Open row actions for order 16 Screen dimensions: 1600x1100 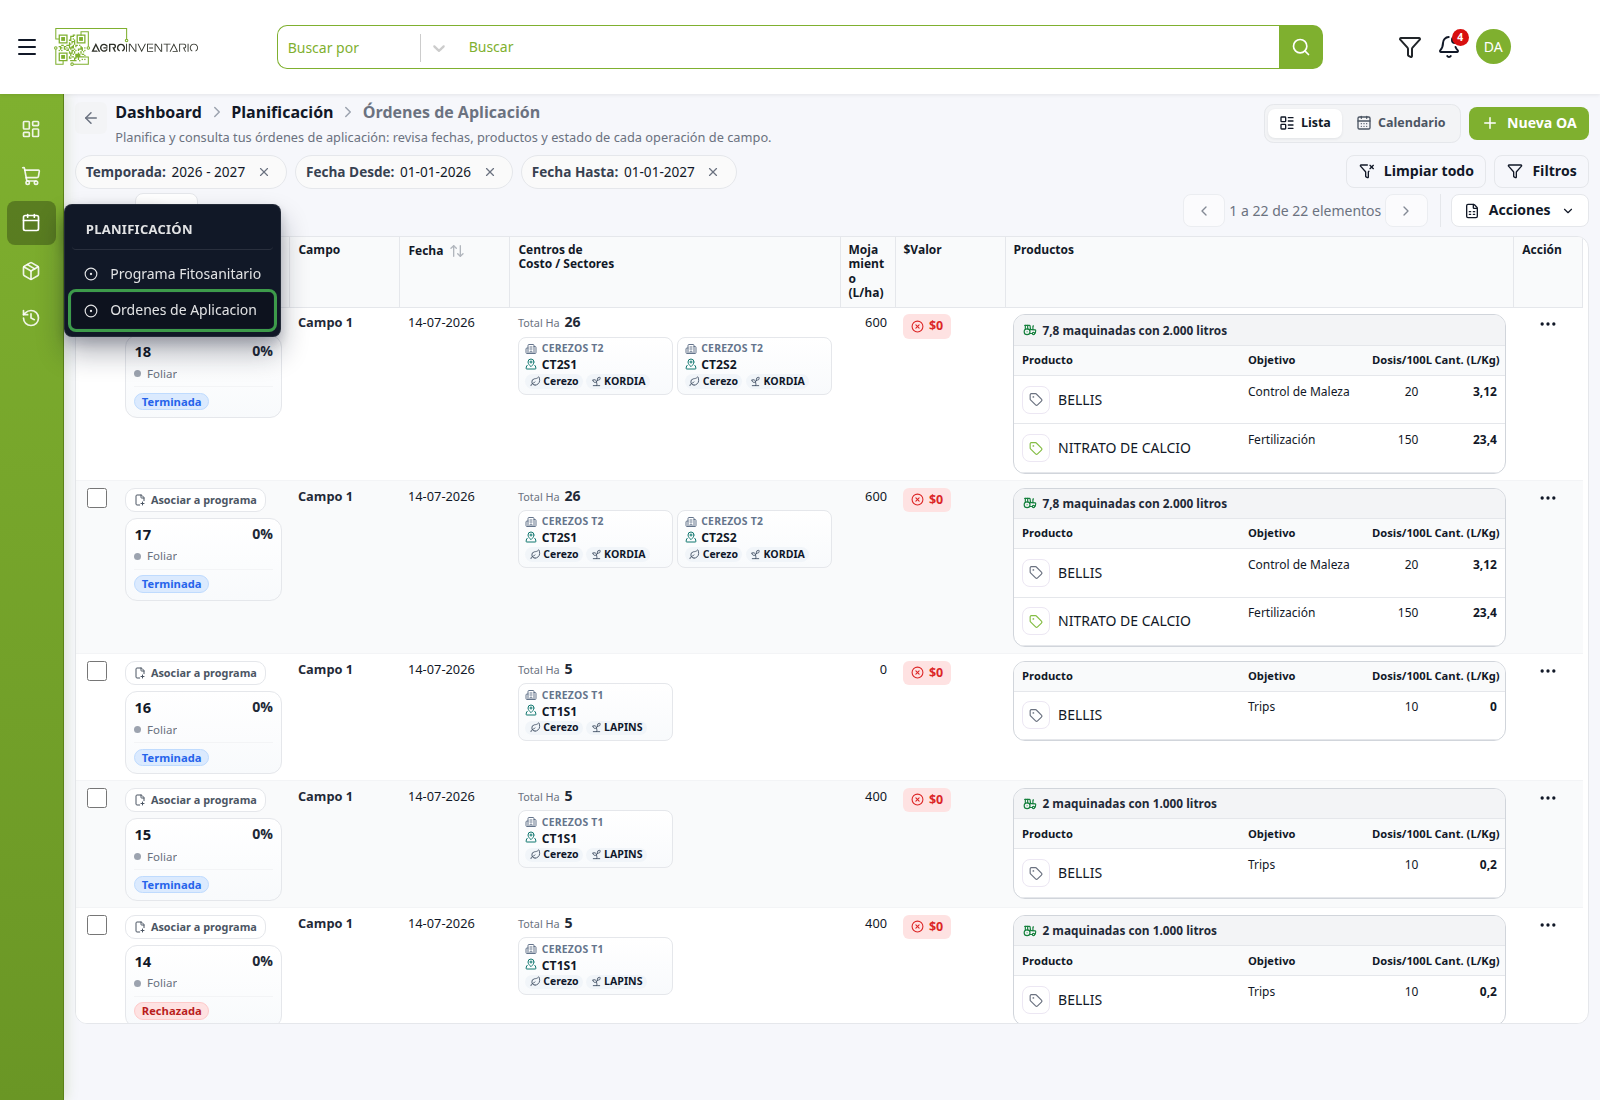pyautogui.click(x=1548, y=671)
